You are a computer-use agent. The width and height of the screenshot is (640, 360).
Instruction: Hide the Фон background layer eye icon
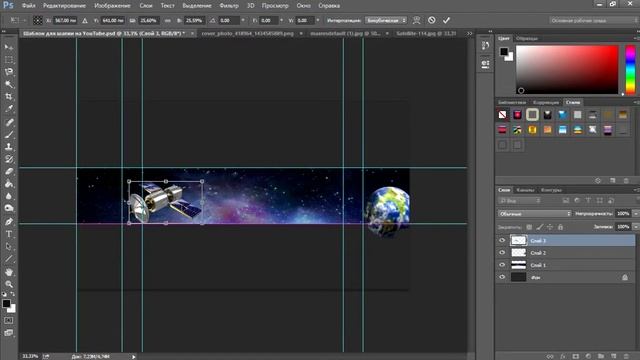[x=502, y=277]
